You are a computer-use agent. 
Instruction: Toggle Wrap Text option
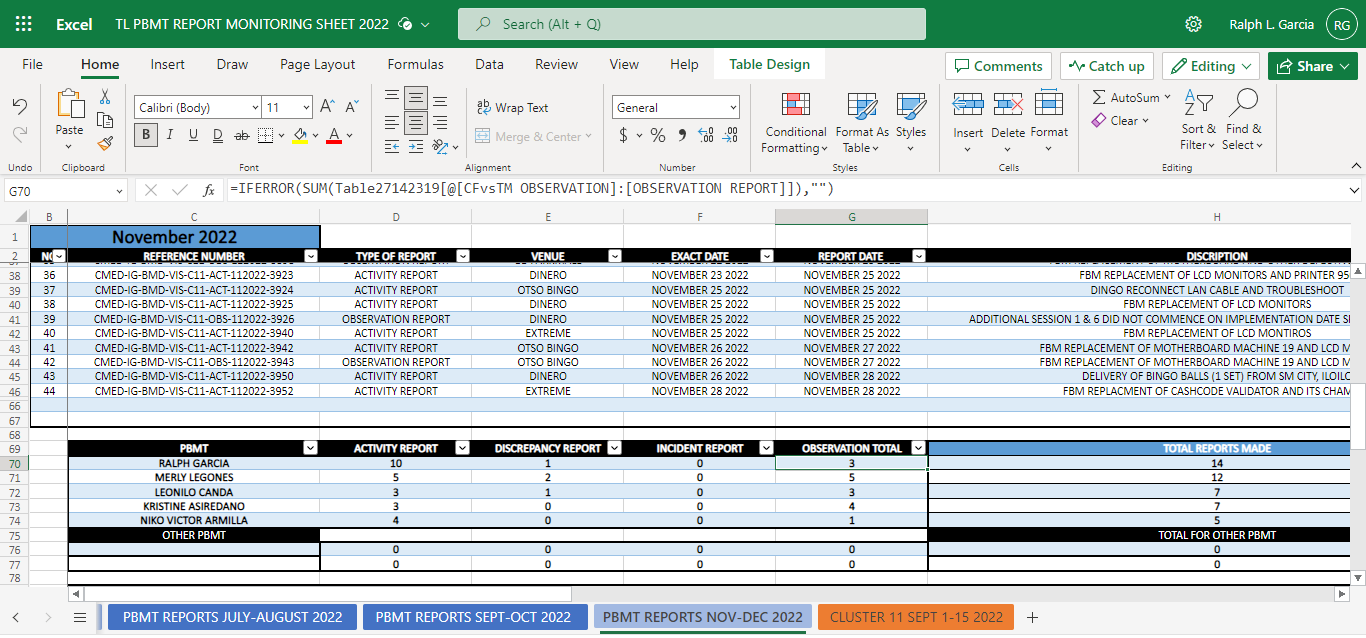click(512, 107)
